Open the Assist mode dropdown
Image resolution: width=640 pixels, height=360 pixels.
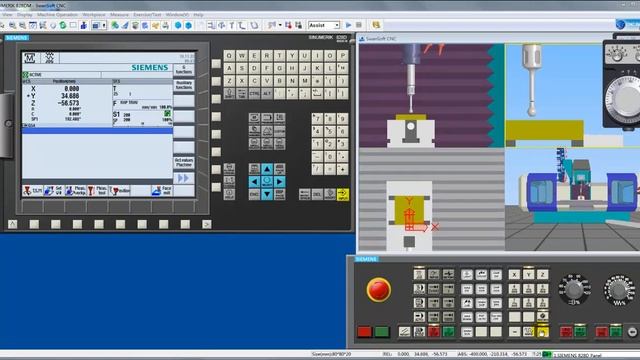point(324,25)
